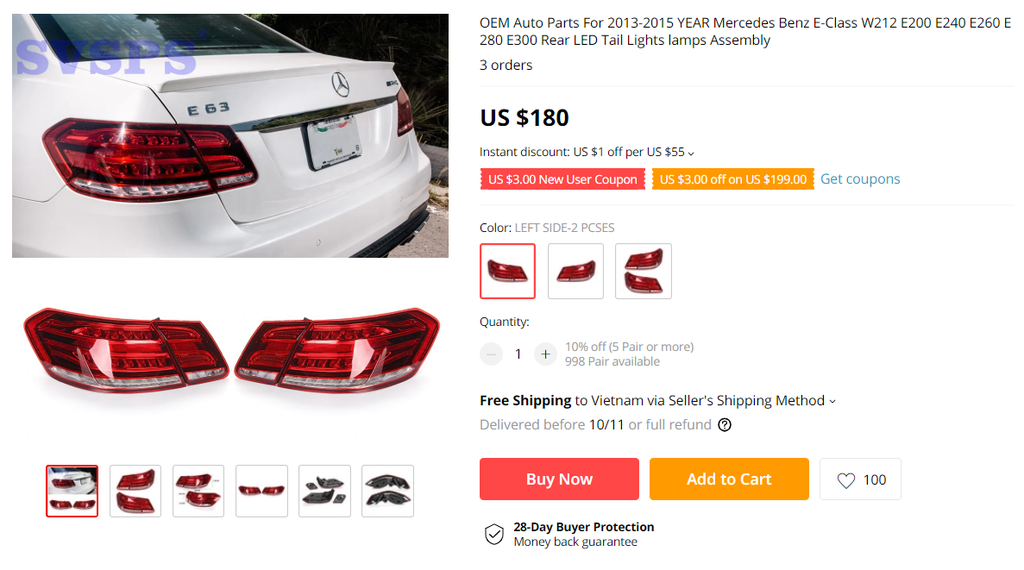The height and width of the screenshot is (570, 1024).
Task: Click the US $3.00 New User Coupon tag
Action: coord(563,179)
